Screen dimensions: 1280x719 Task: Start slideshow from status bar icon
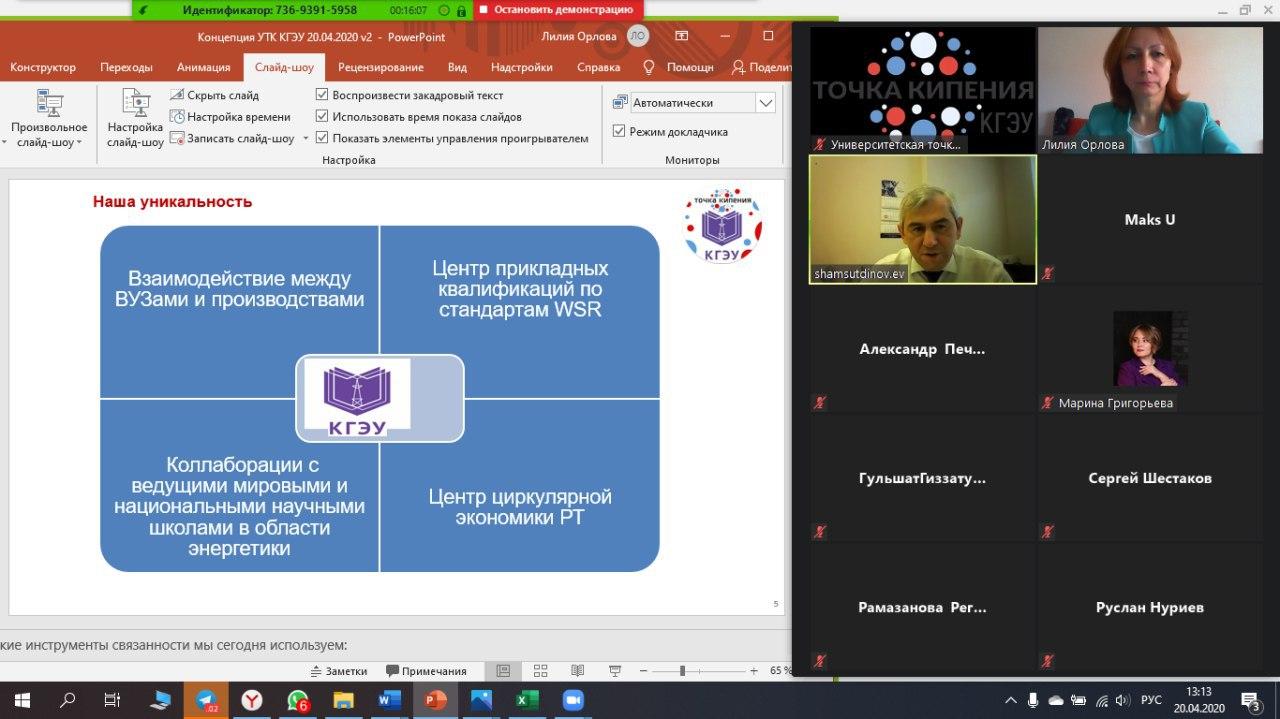(615, 671)
